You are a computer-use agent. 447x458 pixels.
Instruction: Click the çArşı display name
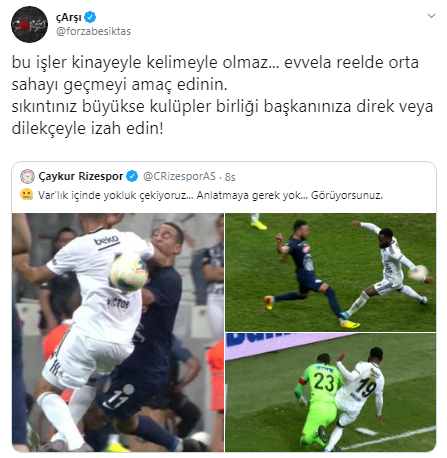69,17
